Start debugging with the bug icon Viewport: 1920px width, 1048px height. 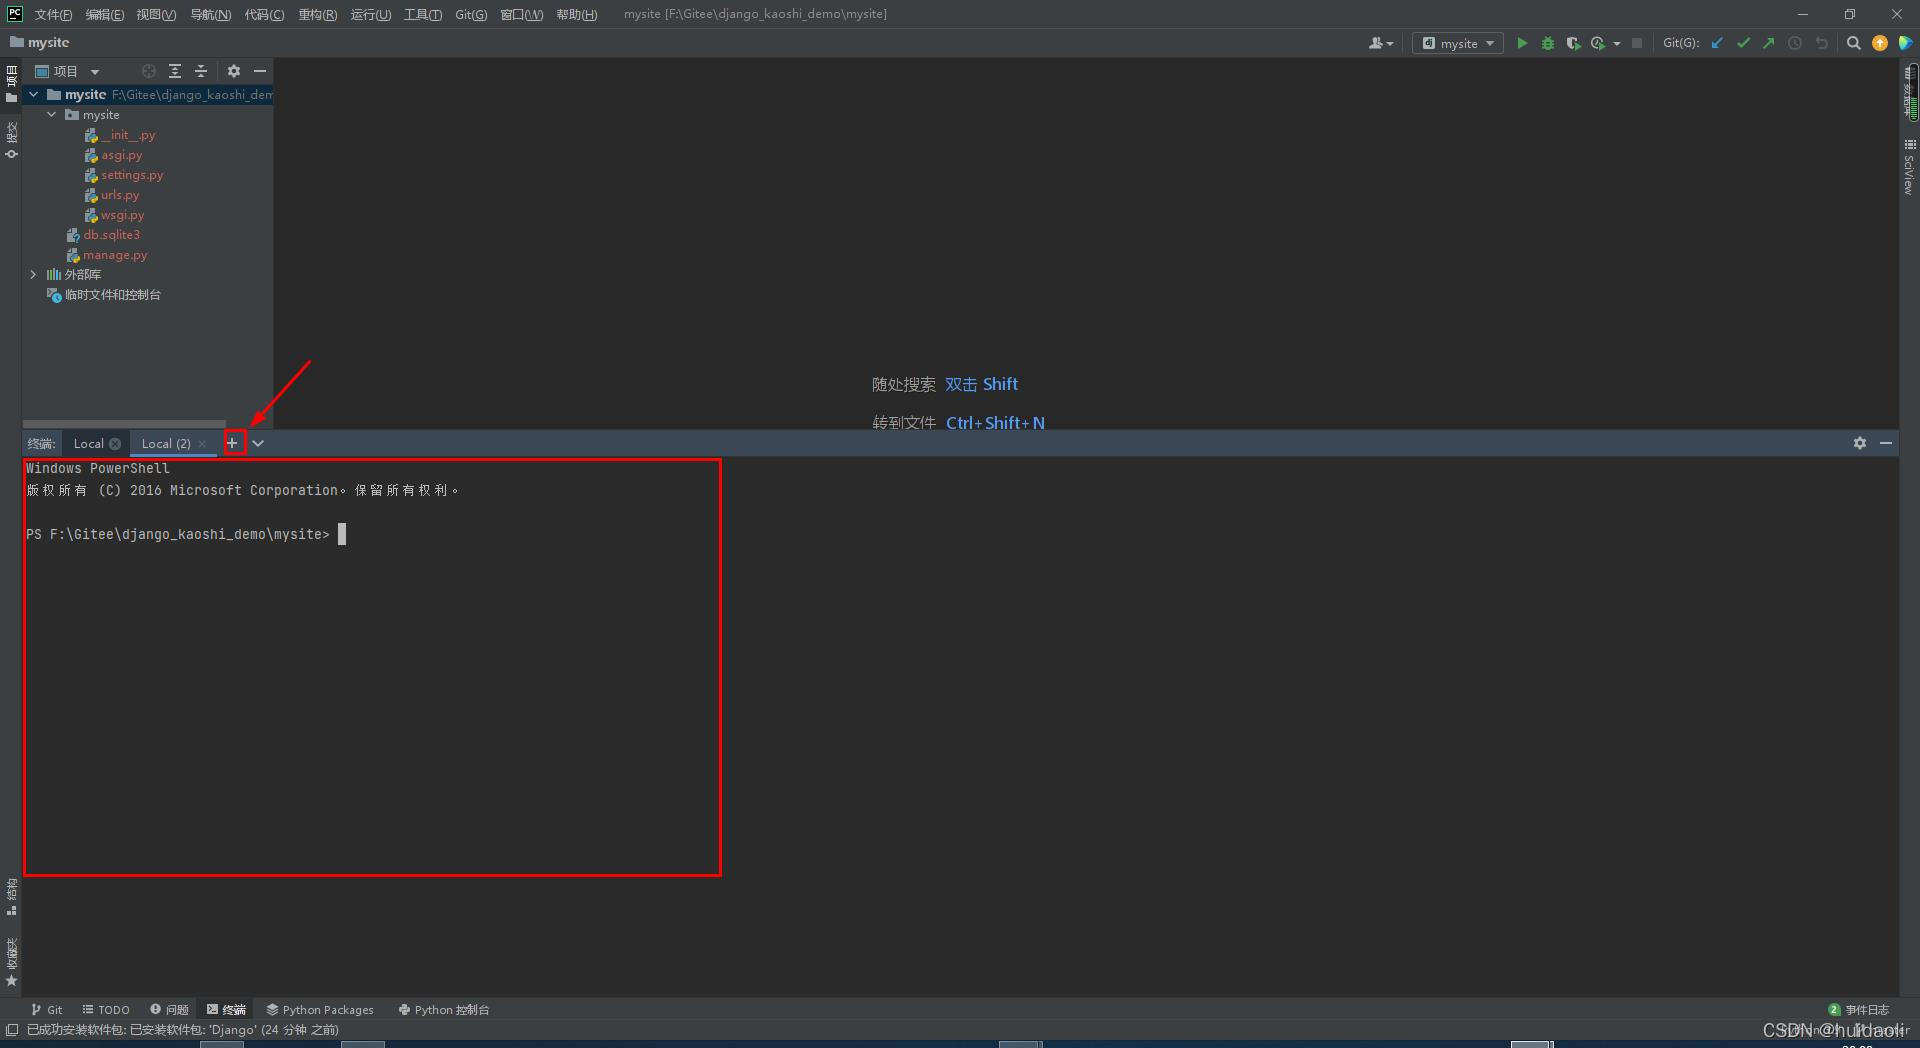tap(1548, 43)
